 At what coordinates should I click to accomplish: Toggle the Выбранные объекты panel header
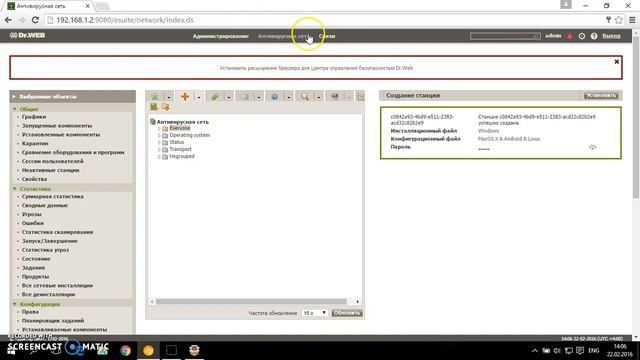click(x=73, y=96)
